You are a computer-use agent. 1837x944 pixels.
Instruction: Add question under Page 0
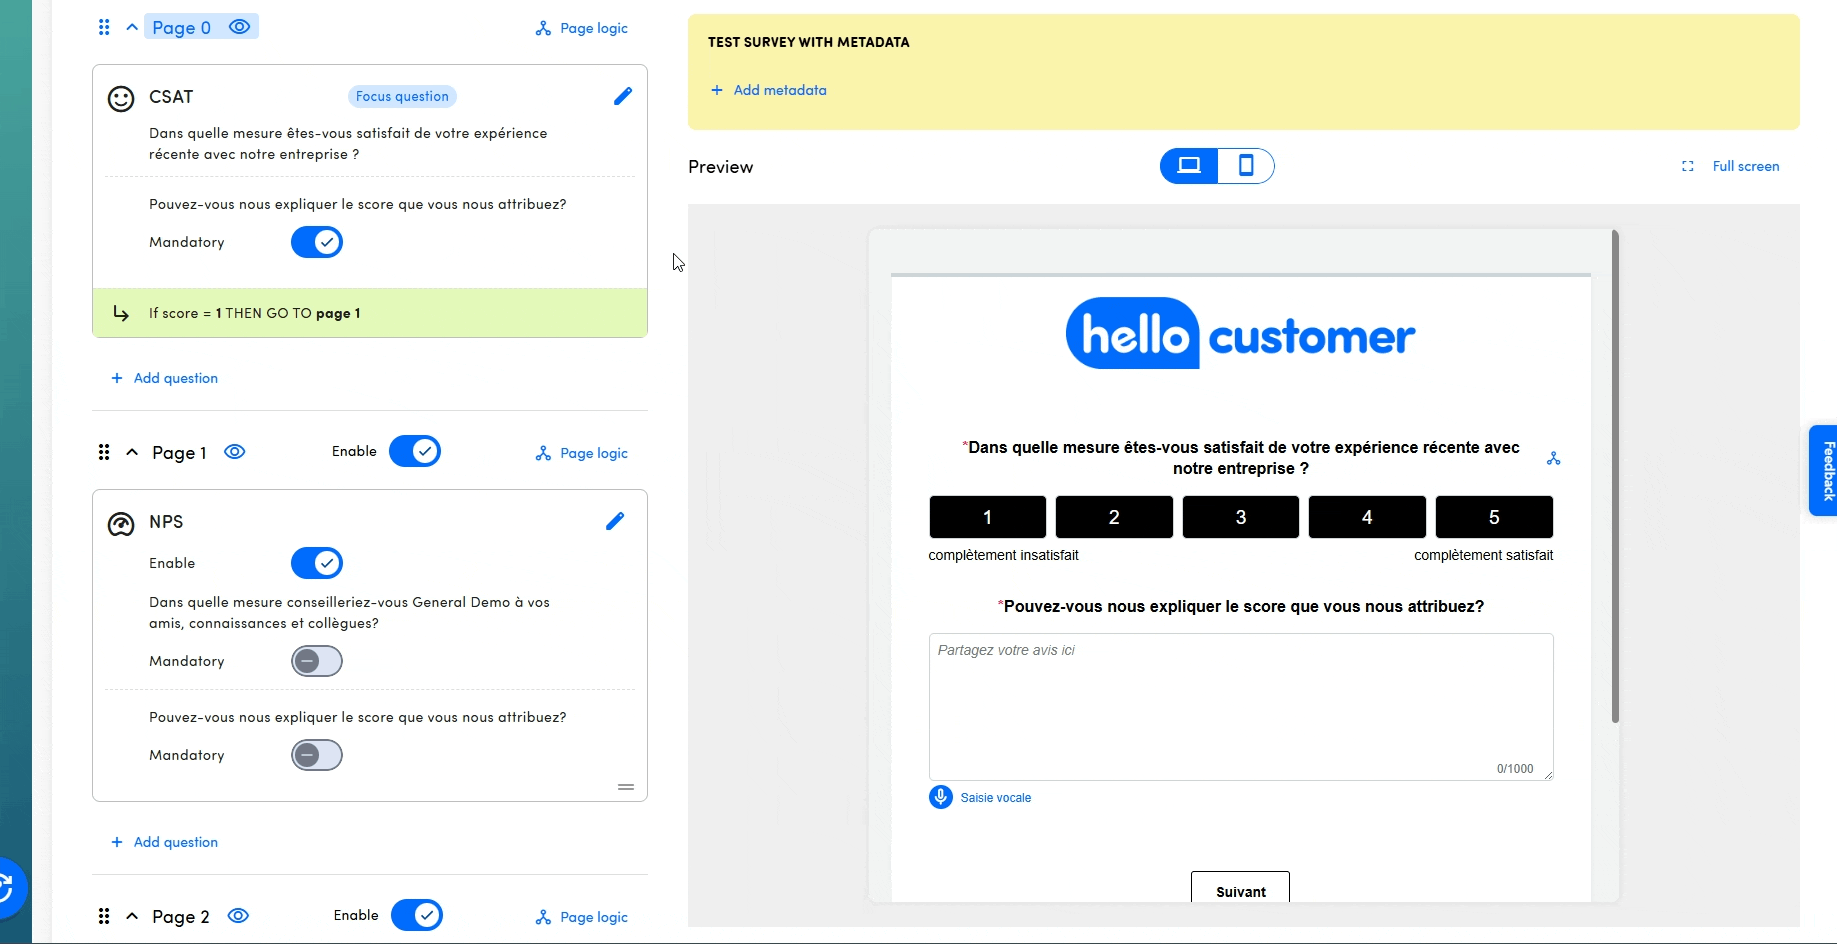(165, 378)
